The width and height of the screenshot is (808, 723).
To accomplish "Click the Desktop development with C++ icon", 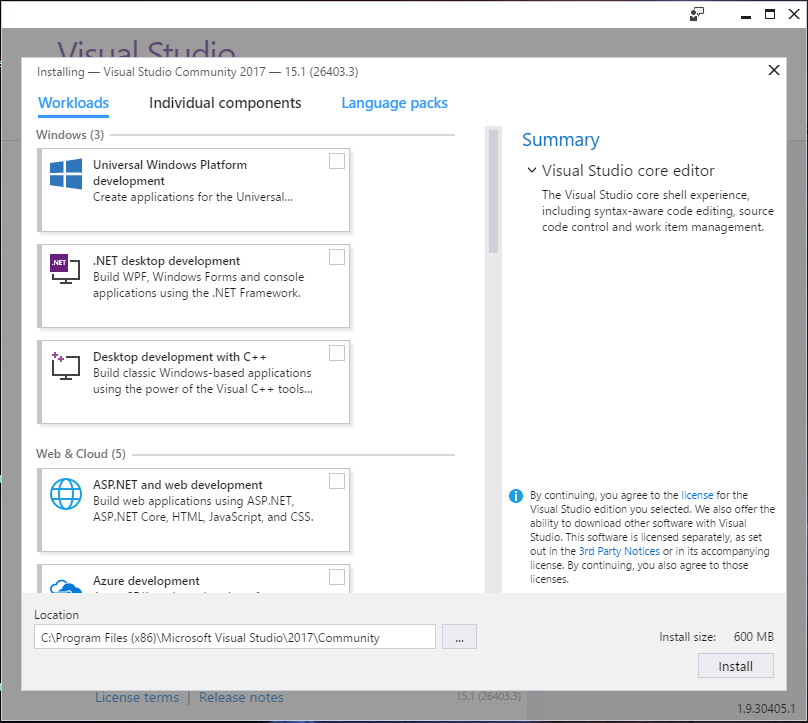I will 65,366.
